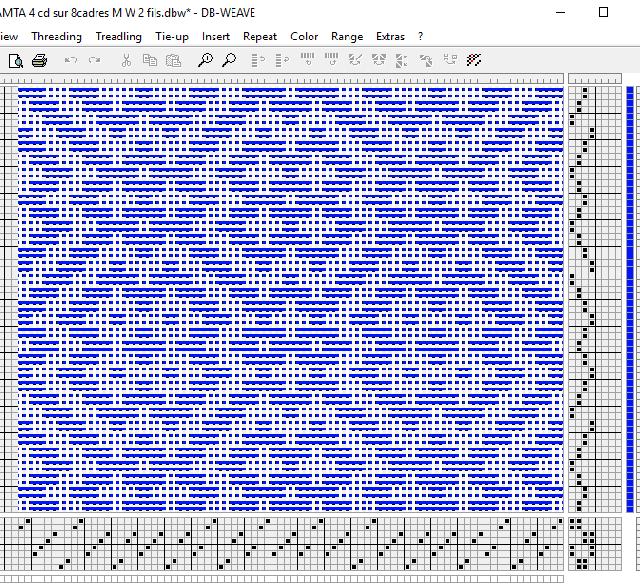
Task: Zoom out with the second magnifier icon
Action: click(229, 61)
